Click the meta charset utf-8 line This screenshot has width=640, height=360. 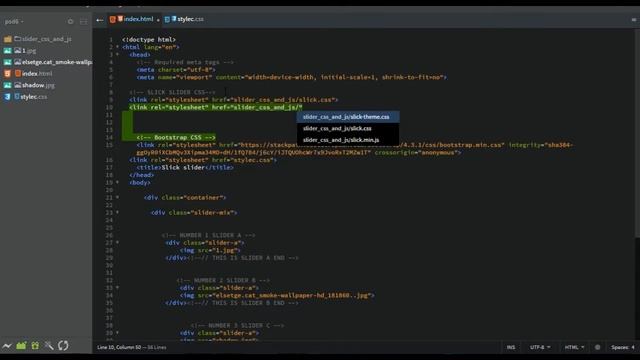tap(176, 70)
